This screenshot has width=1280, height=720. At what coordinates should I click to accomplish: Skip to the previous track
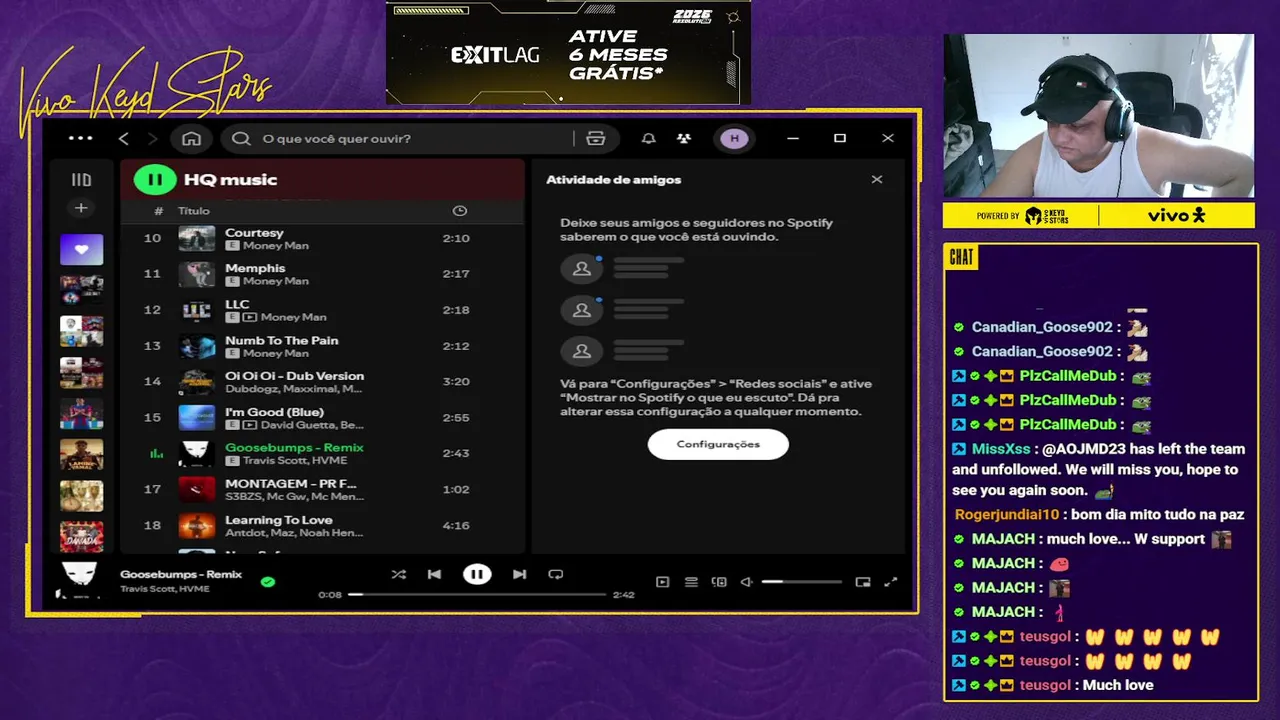(x=434, y=574)
